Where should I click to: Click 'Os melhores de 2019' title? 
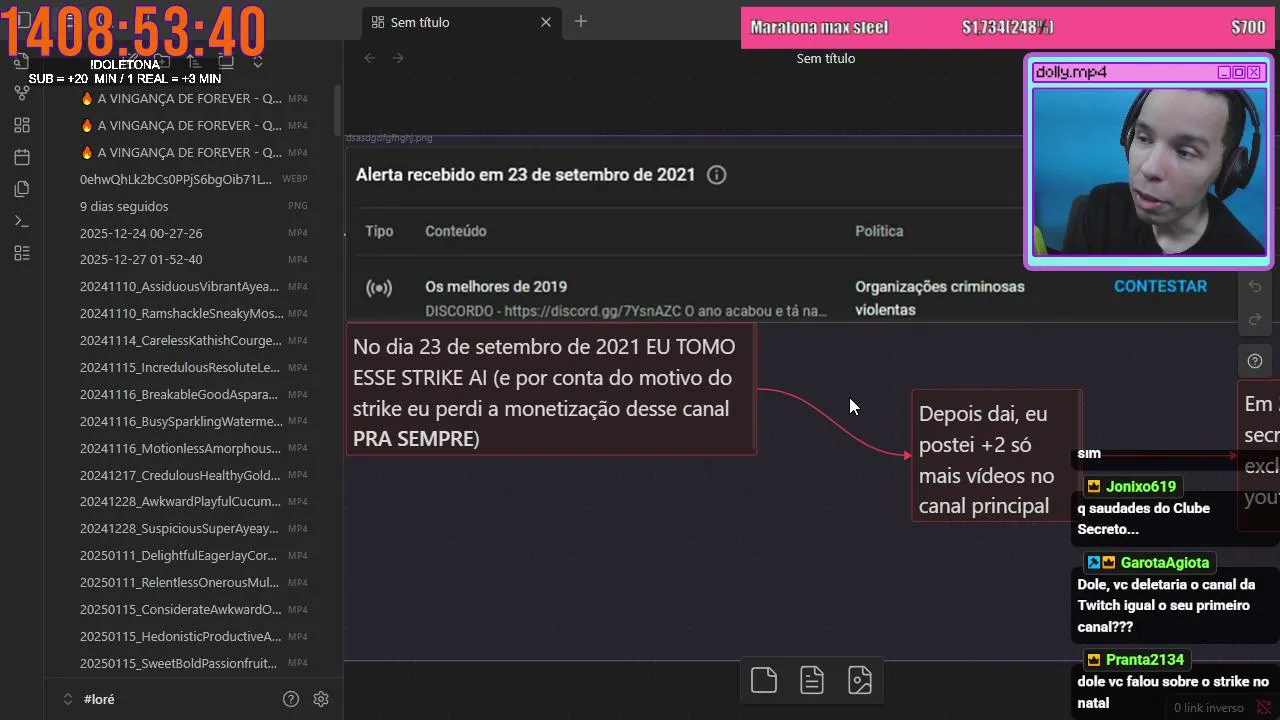click(x=496, y=287)
